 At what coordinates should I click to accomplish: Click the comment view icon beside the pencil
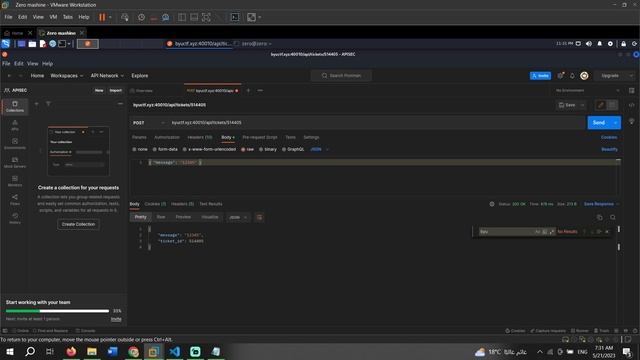[612, 105]
